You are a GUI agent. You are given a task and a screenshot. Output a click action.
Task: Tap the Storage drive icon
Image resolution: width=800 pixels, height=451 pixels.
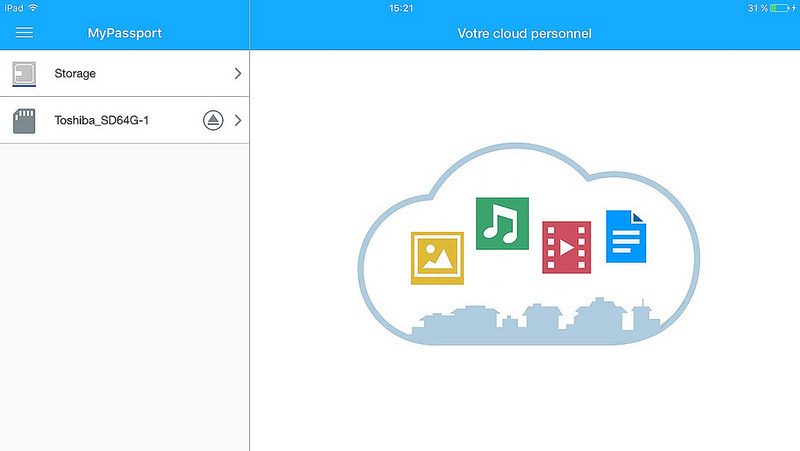click(x=24, y=74)
